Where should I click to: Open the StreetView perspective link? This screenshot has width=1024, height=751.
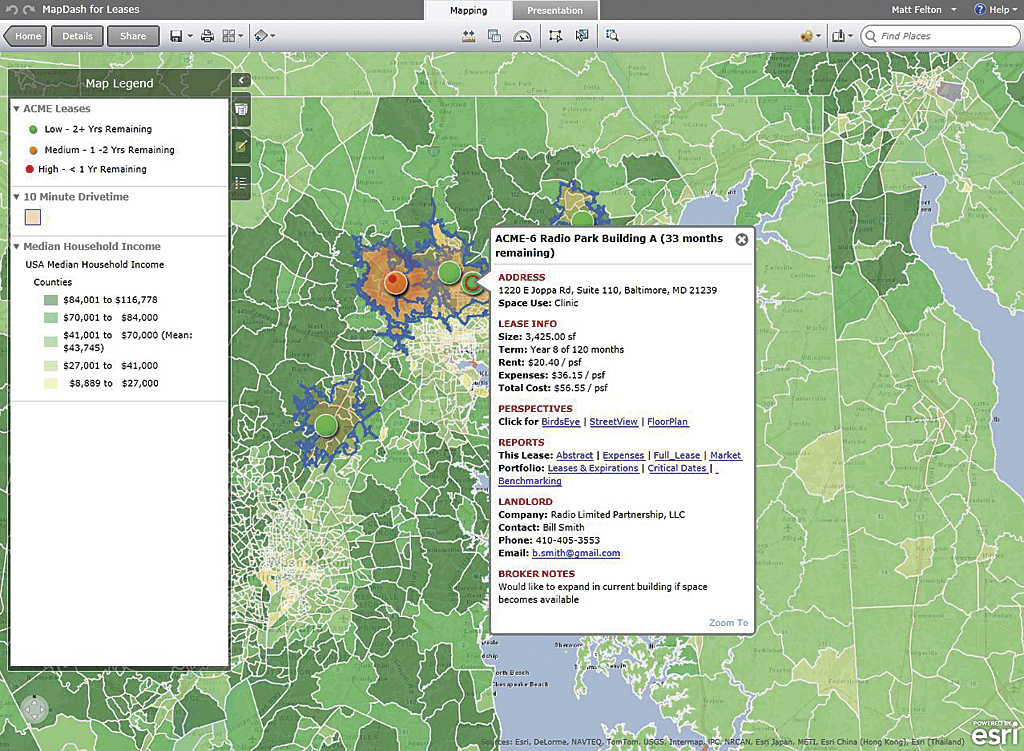coord(613,422)
